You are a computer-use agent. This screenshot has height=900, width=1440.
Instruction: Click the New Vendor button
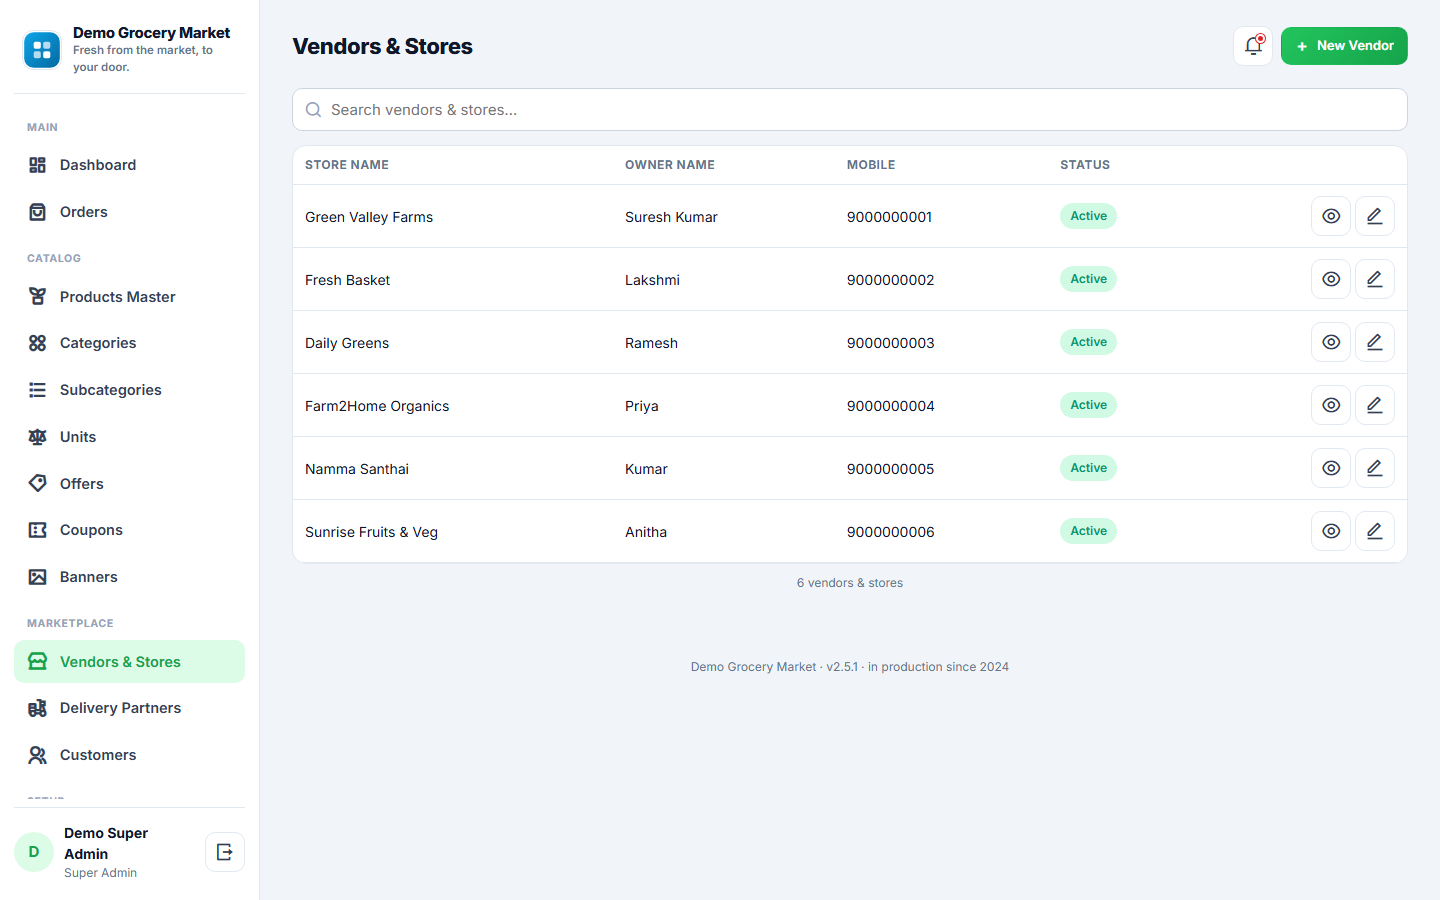(x=1344, y=46)
